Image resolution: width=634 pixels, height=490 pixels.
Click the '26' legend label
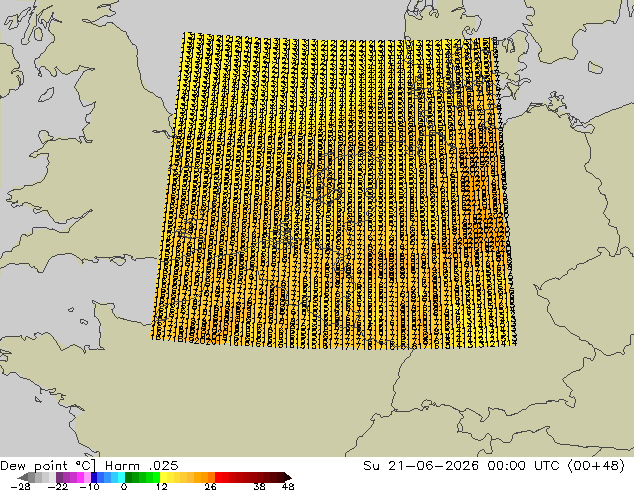pyautogui.click(x=210, y=486)
